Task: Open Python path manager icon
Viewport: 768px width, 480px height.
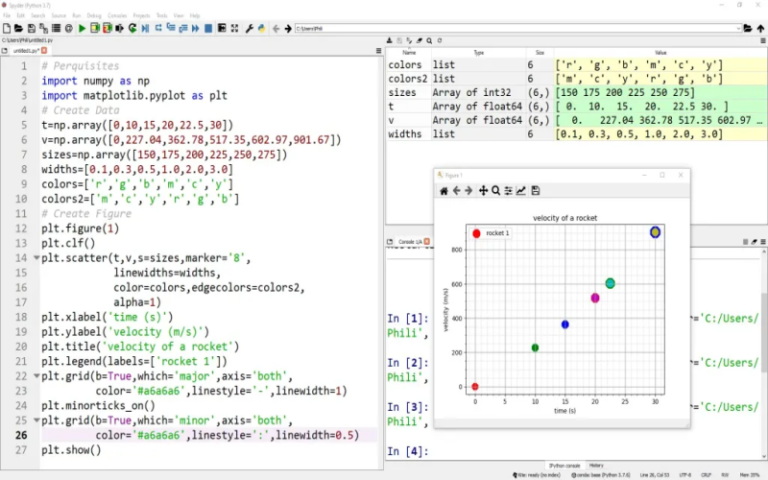Action: [x=261, y=28]
